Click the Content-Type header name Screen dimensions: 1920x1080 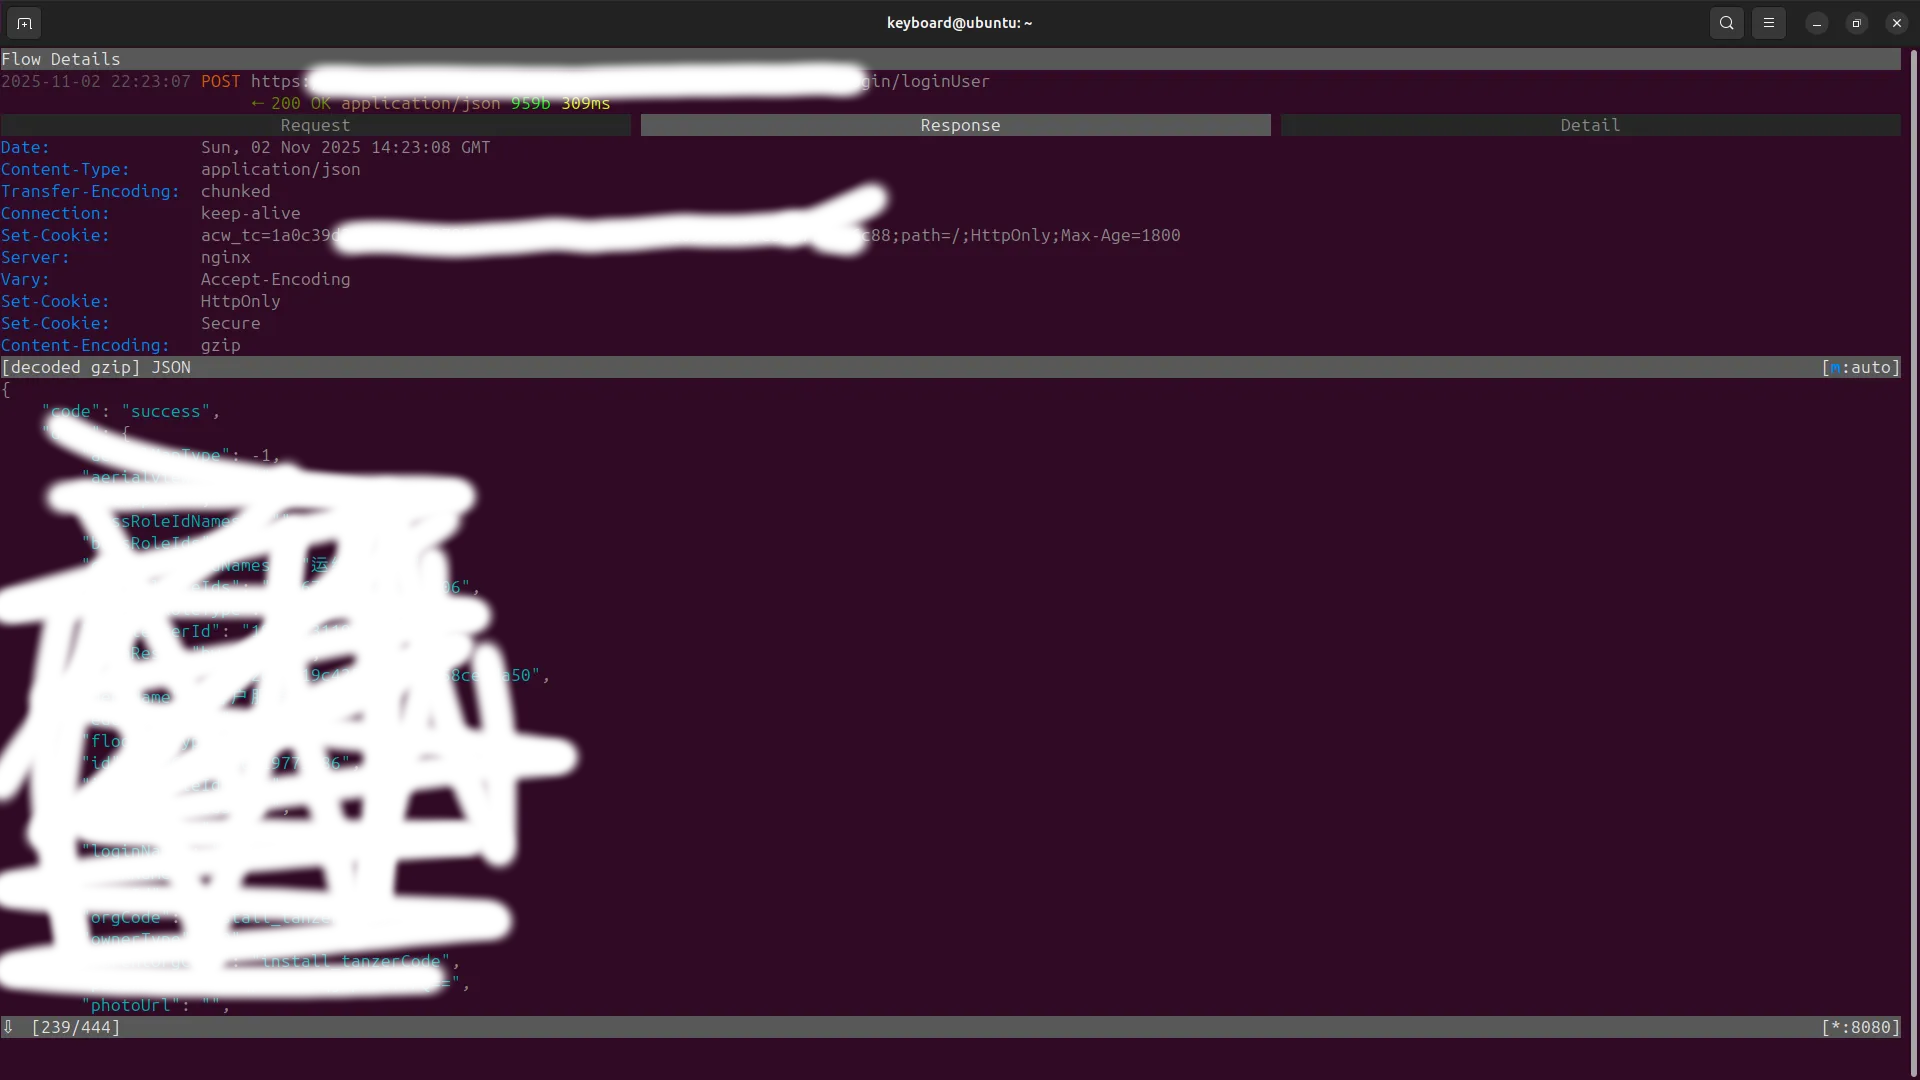click(x=65, y=169)
